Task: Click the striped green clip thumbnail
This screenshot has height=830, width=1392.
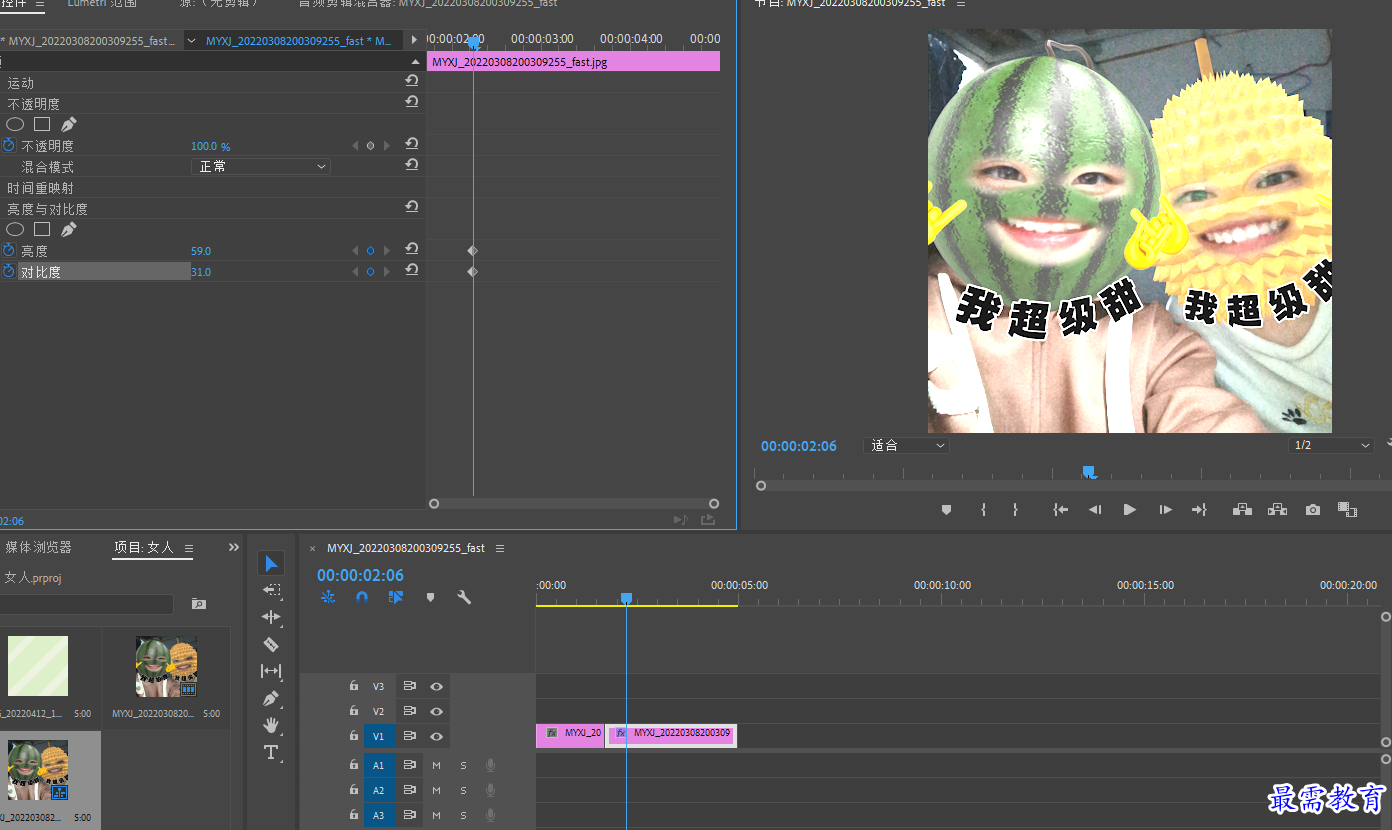Action: [x=38, y=666]
